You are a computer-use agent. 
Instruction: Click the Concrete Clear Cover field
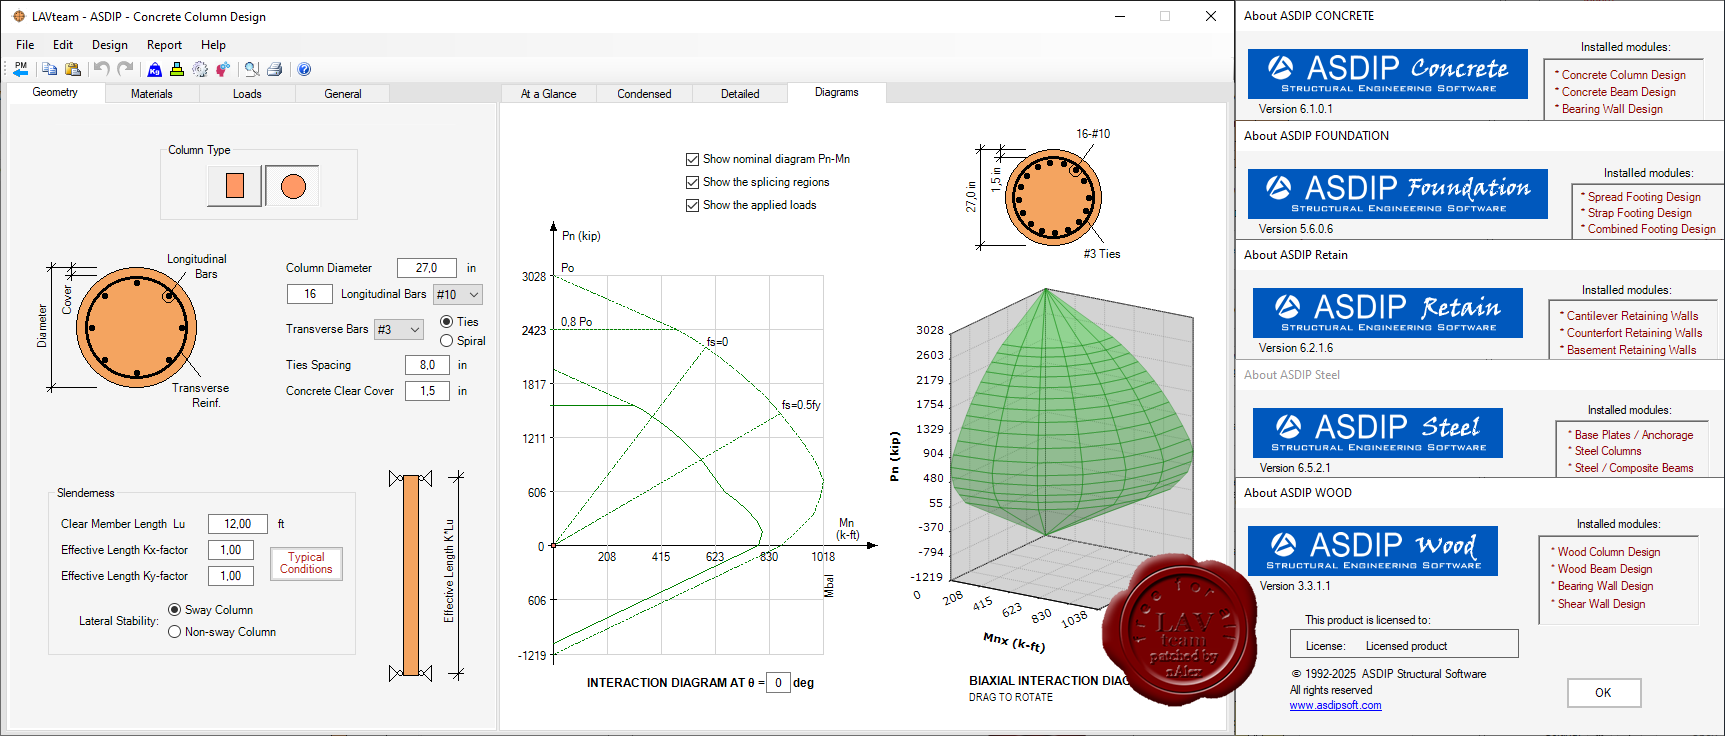pos(427,391)
